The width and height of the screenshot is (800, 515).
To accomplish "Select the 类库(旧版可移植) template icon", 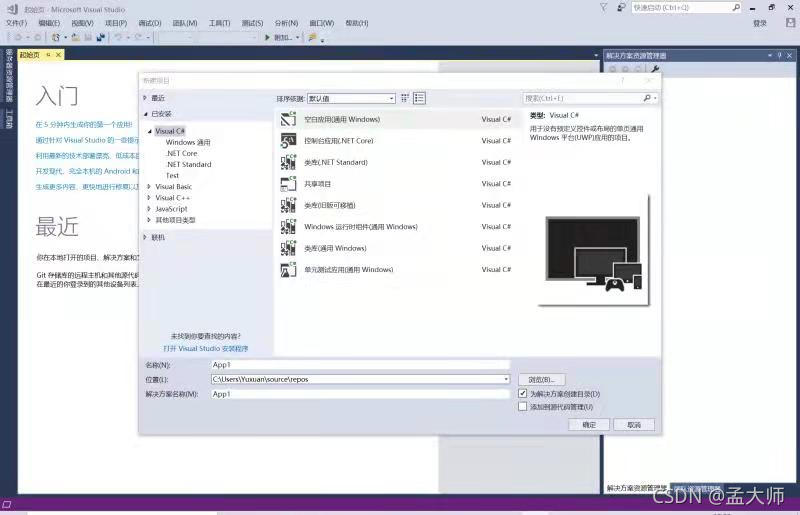I will (x=288, y=205).
